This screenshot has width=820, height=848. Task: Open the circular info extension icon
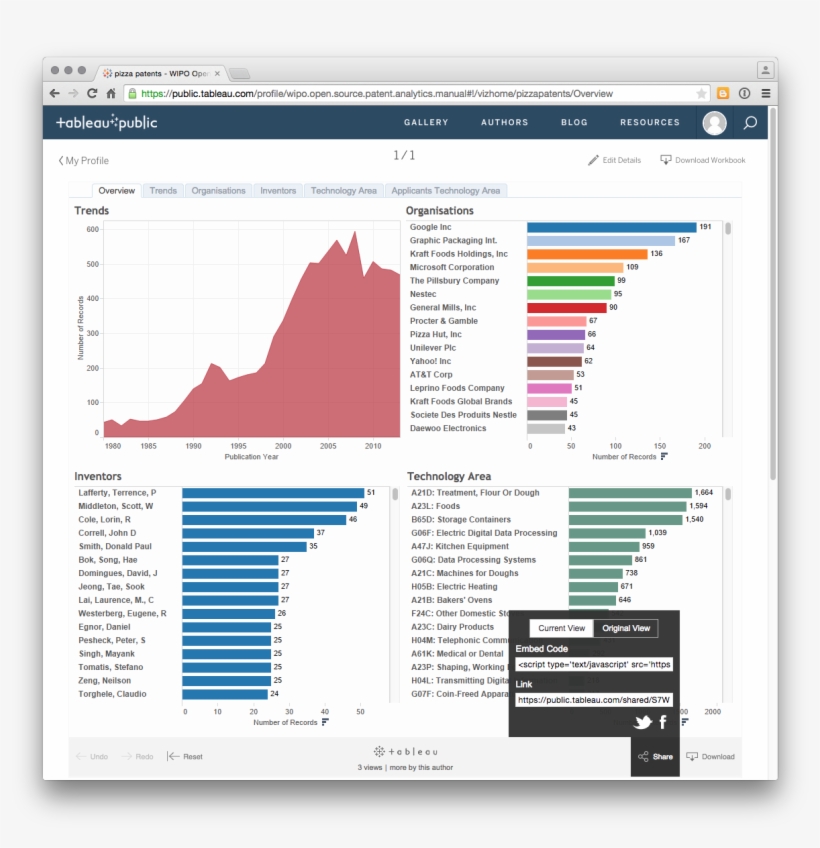coord(744,94)
